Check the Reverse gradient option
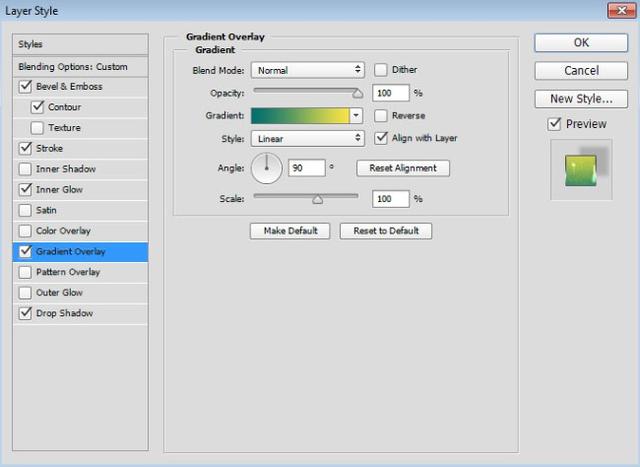This screenshot has width=640, height=467. point(381,116)
